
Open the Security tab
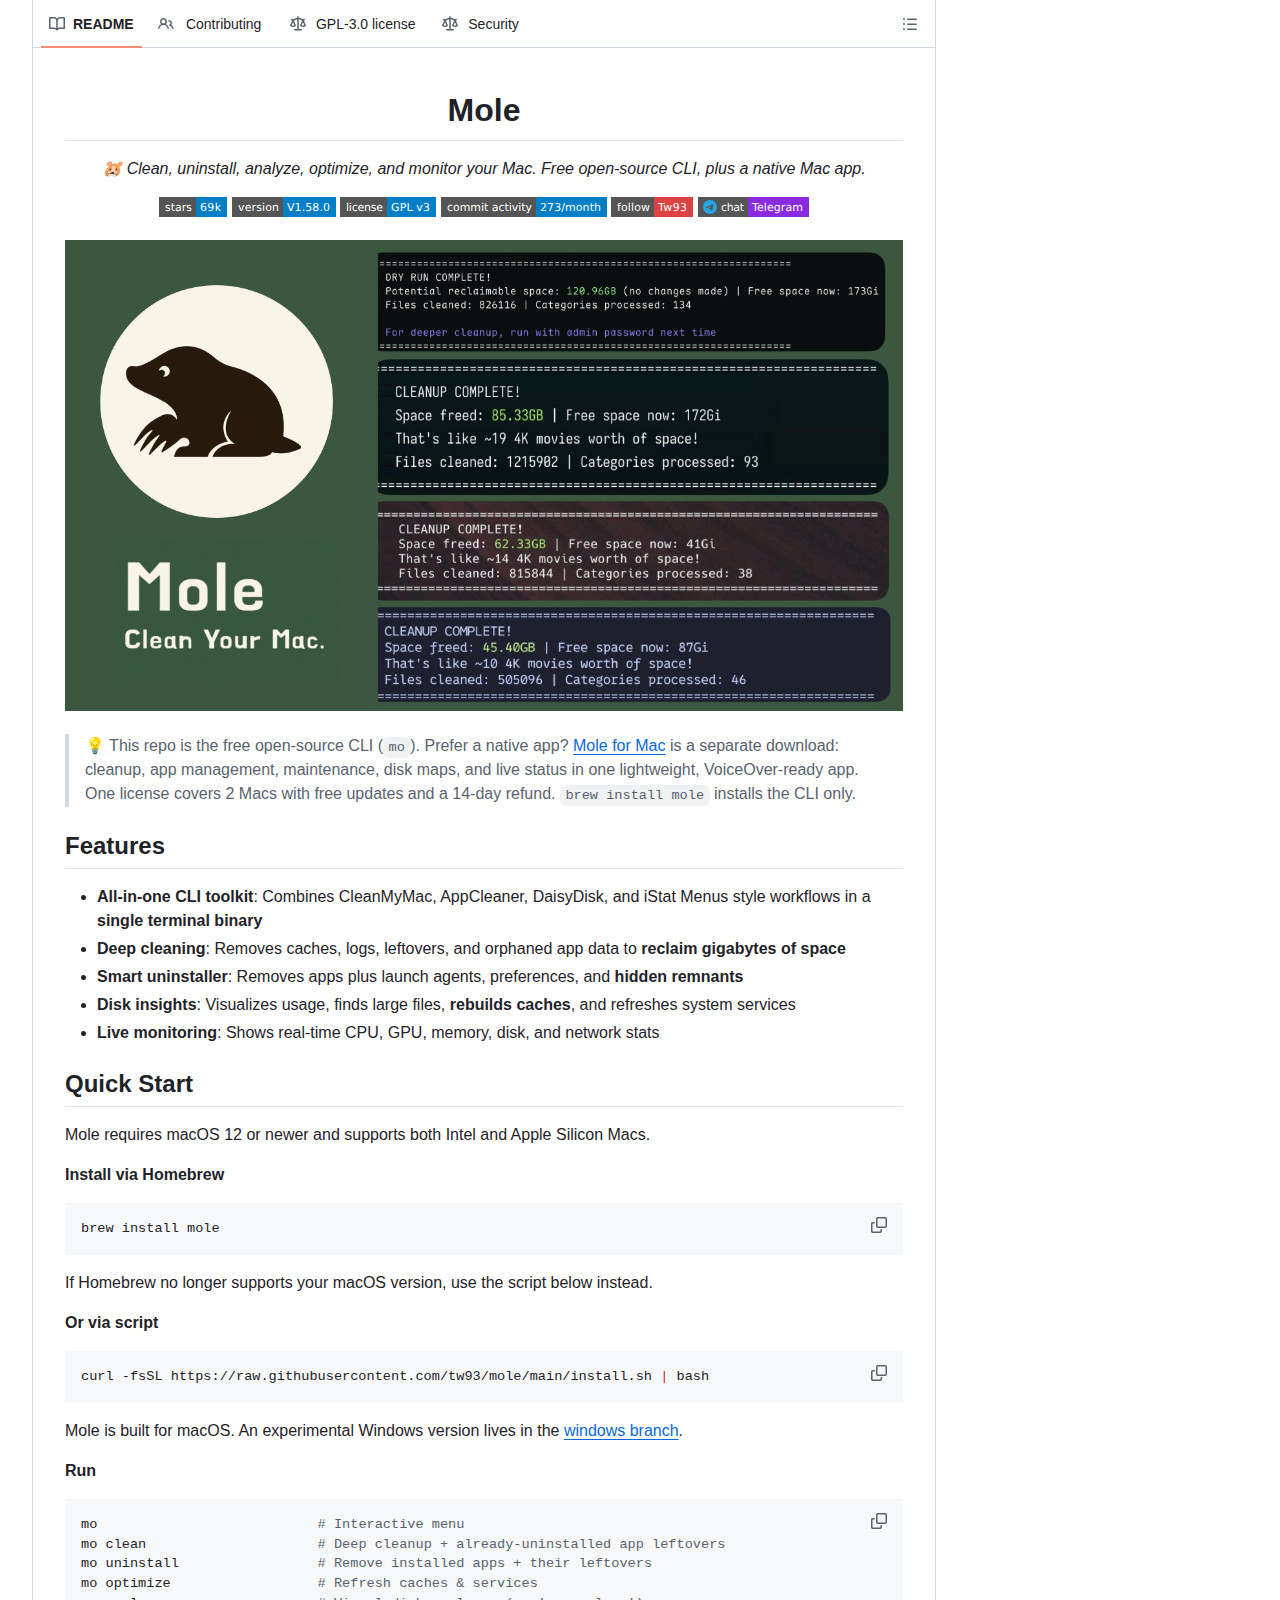point(481,24)
